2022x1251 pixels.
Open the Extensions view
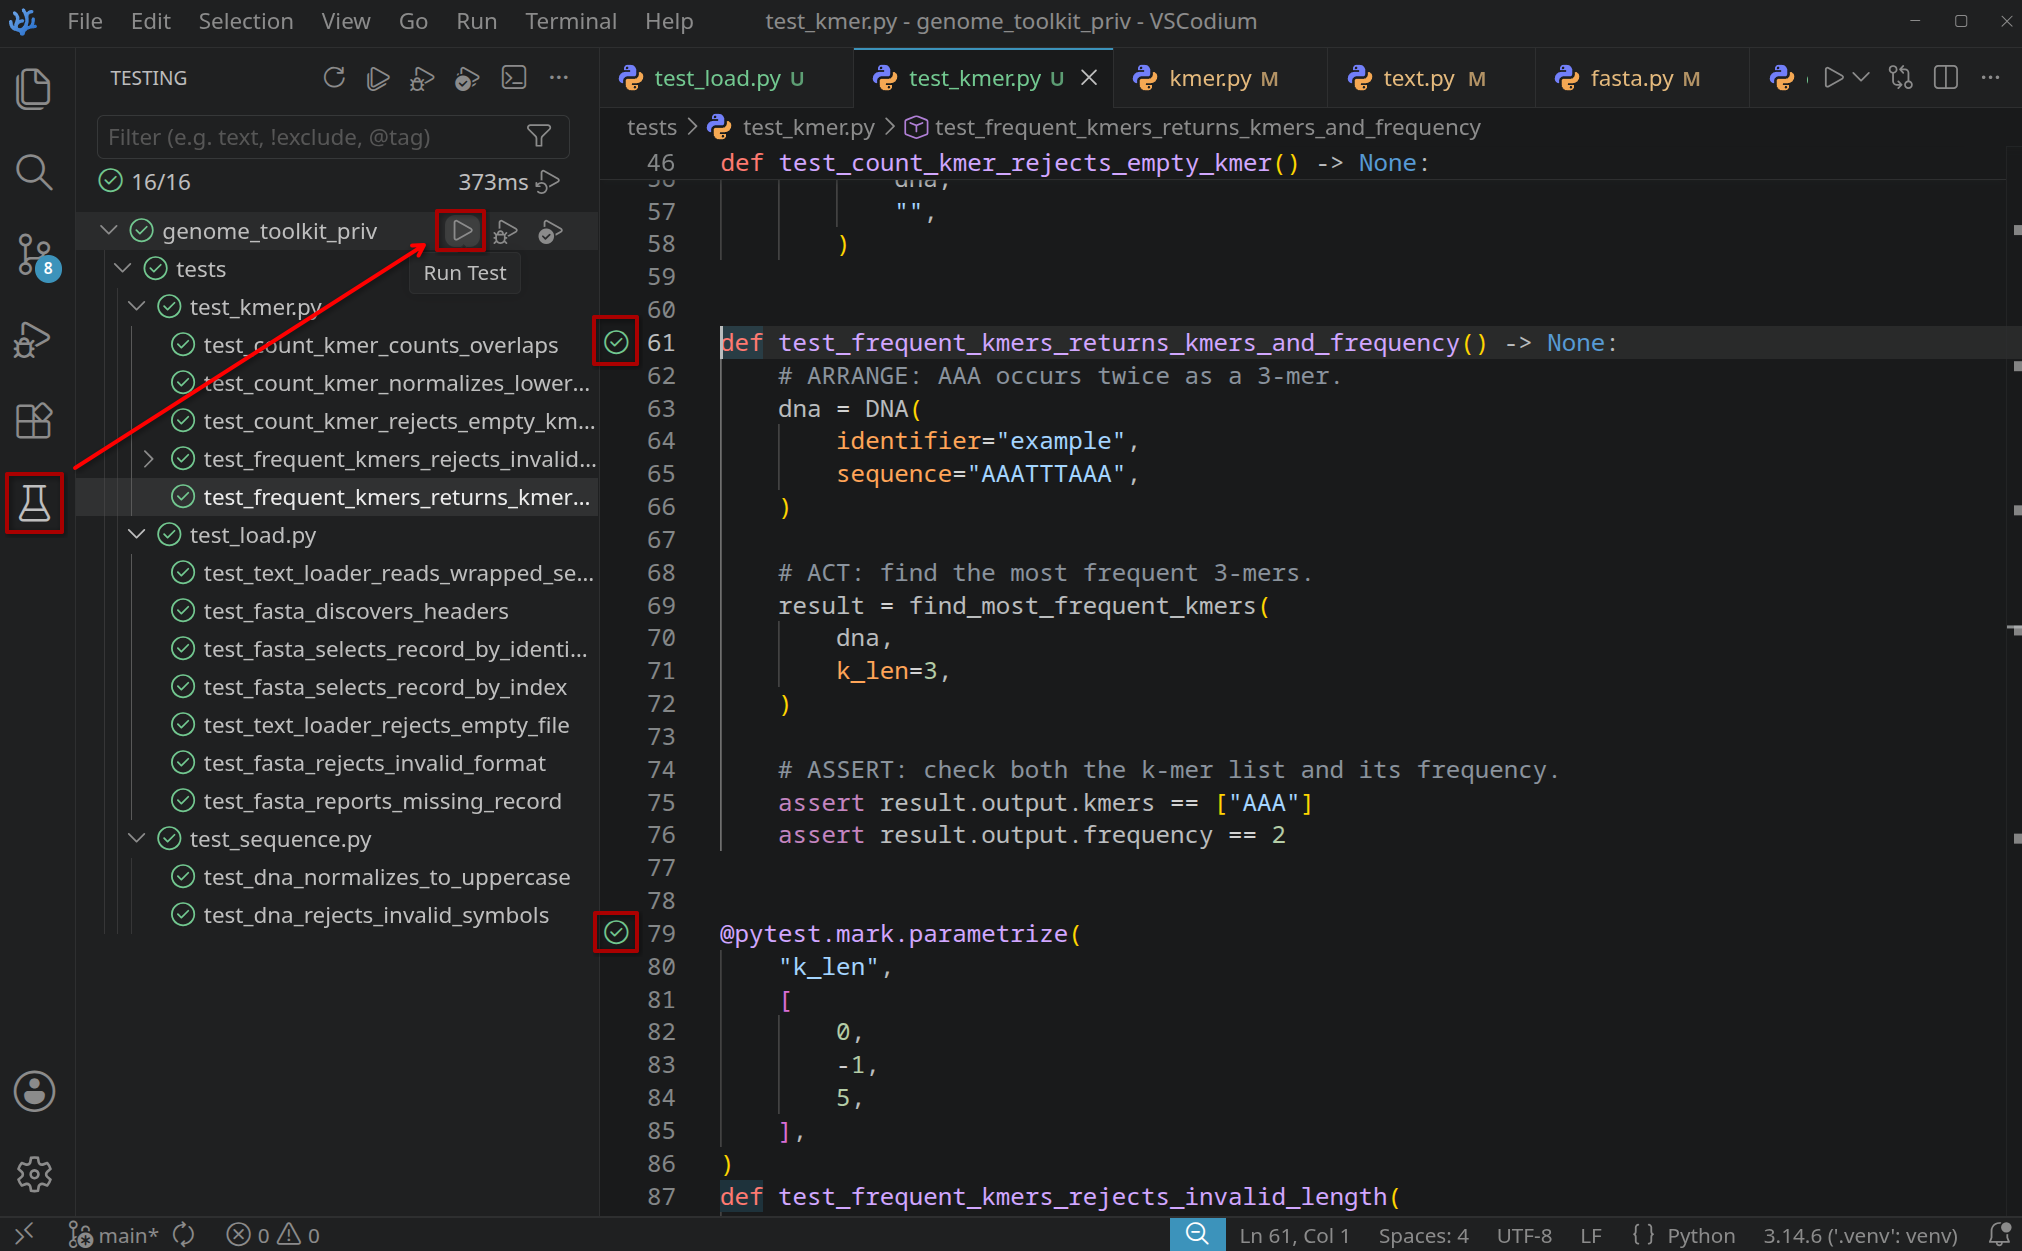(x=34, y=421)
